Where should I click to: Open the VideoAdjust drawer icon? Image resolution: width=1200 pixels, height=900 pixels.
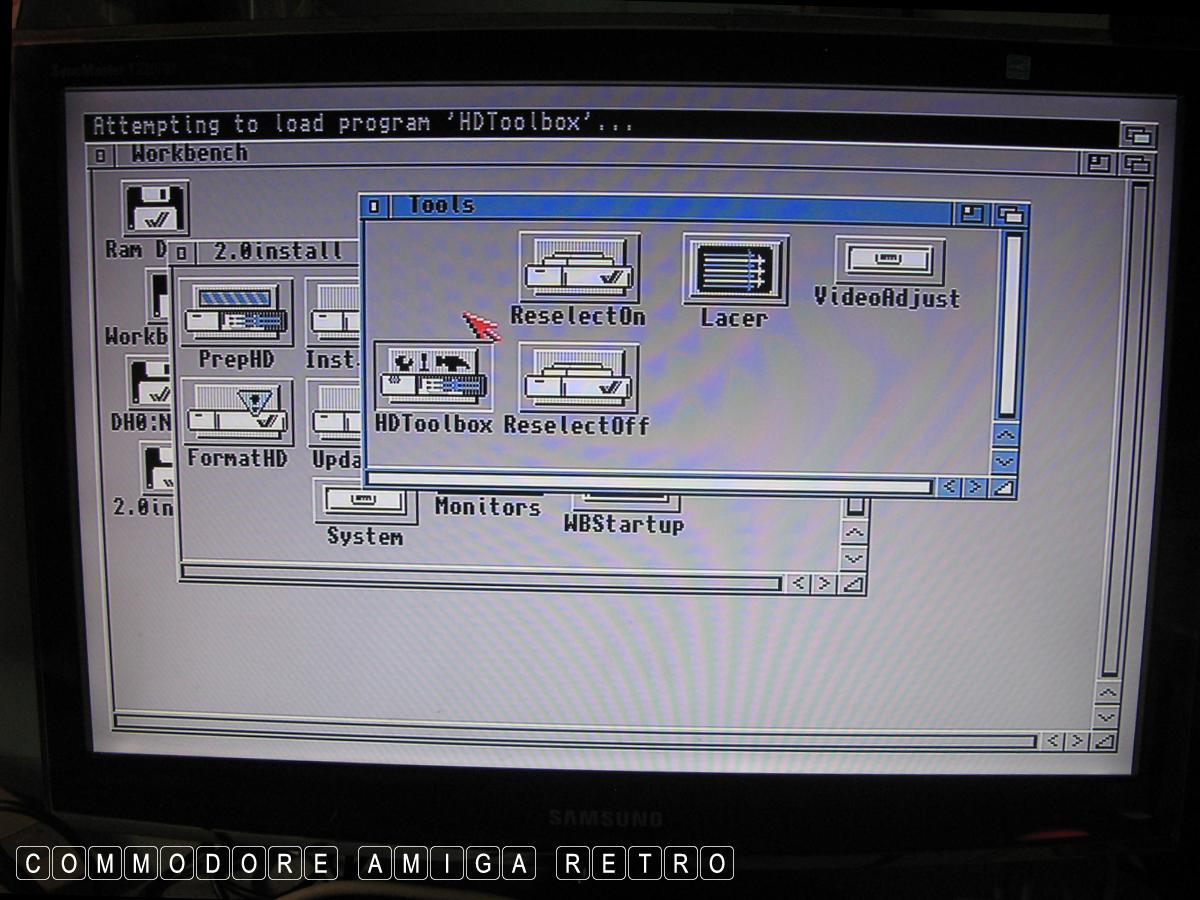(889, 262)
